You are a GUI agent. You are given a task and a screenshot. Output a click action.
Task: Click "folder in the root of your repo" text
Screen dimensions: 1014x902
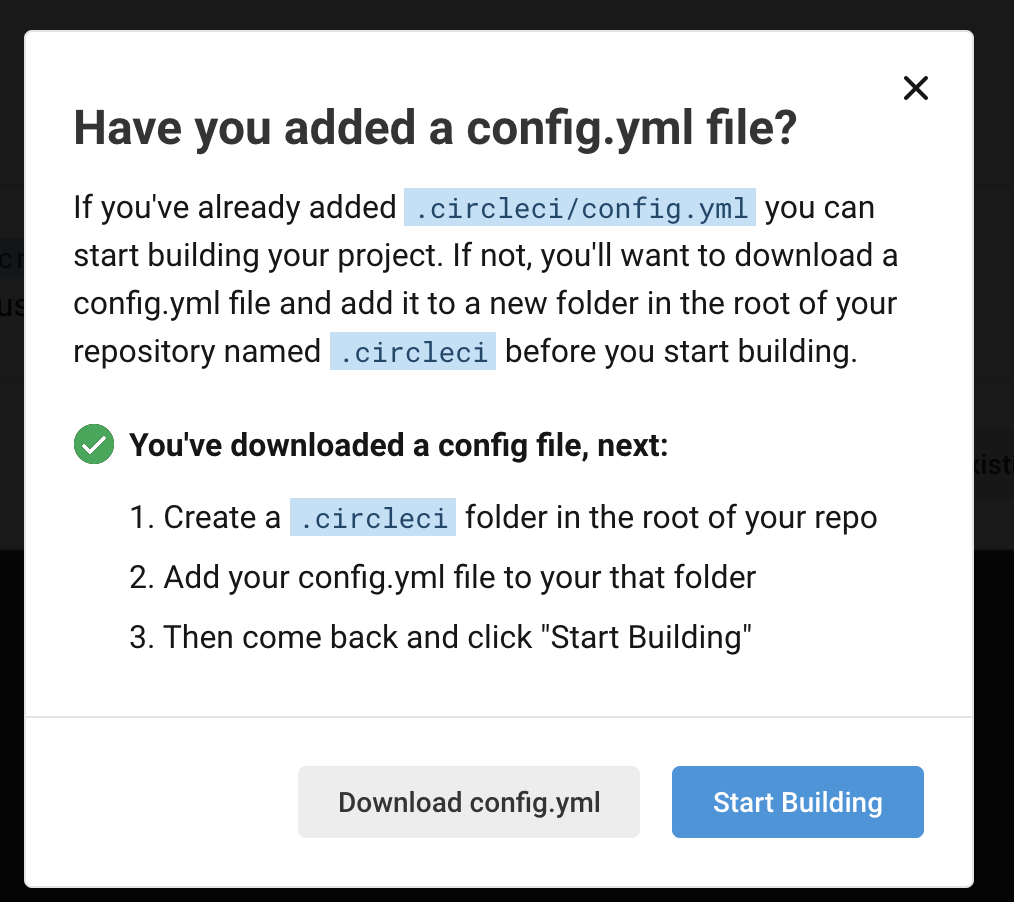pos(671,517)
